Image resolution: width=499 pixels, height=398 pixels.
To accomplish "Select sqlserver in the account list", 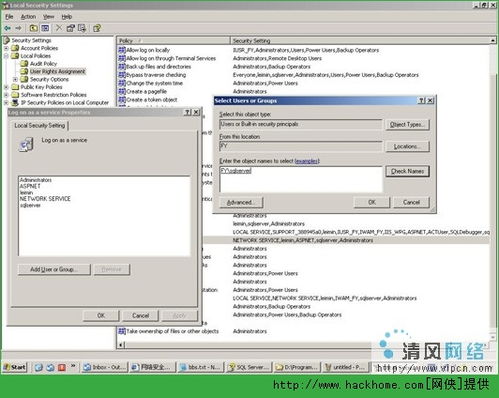I will [30, 205].
